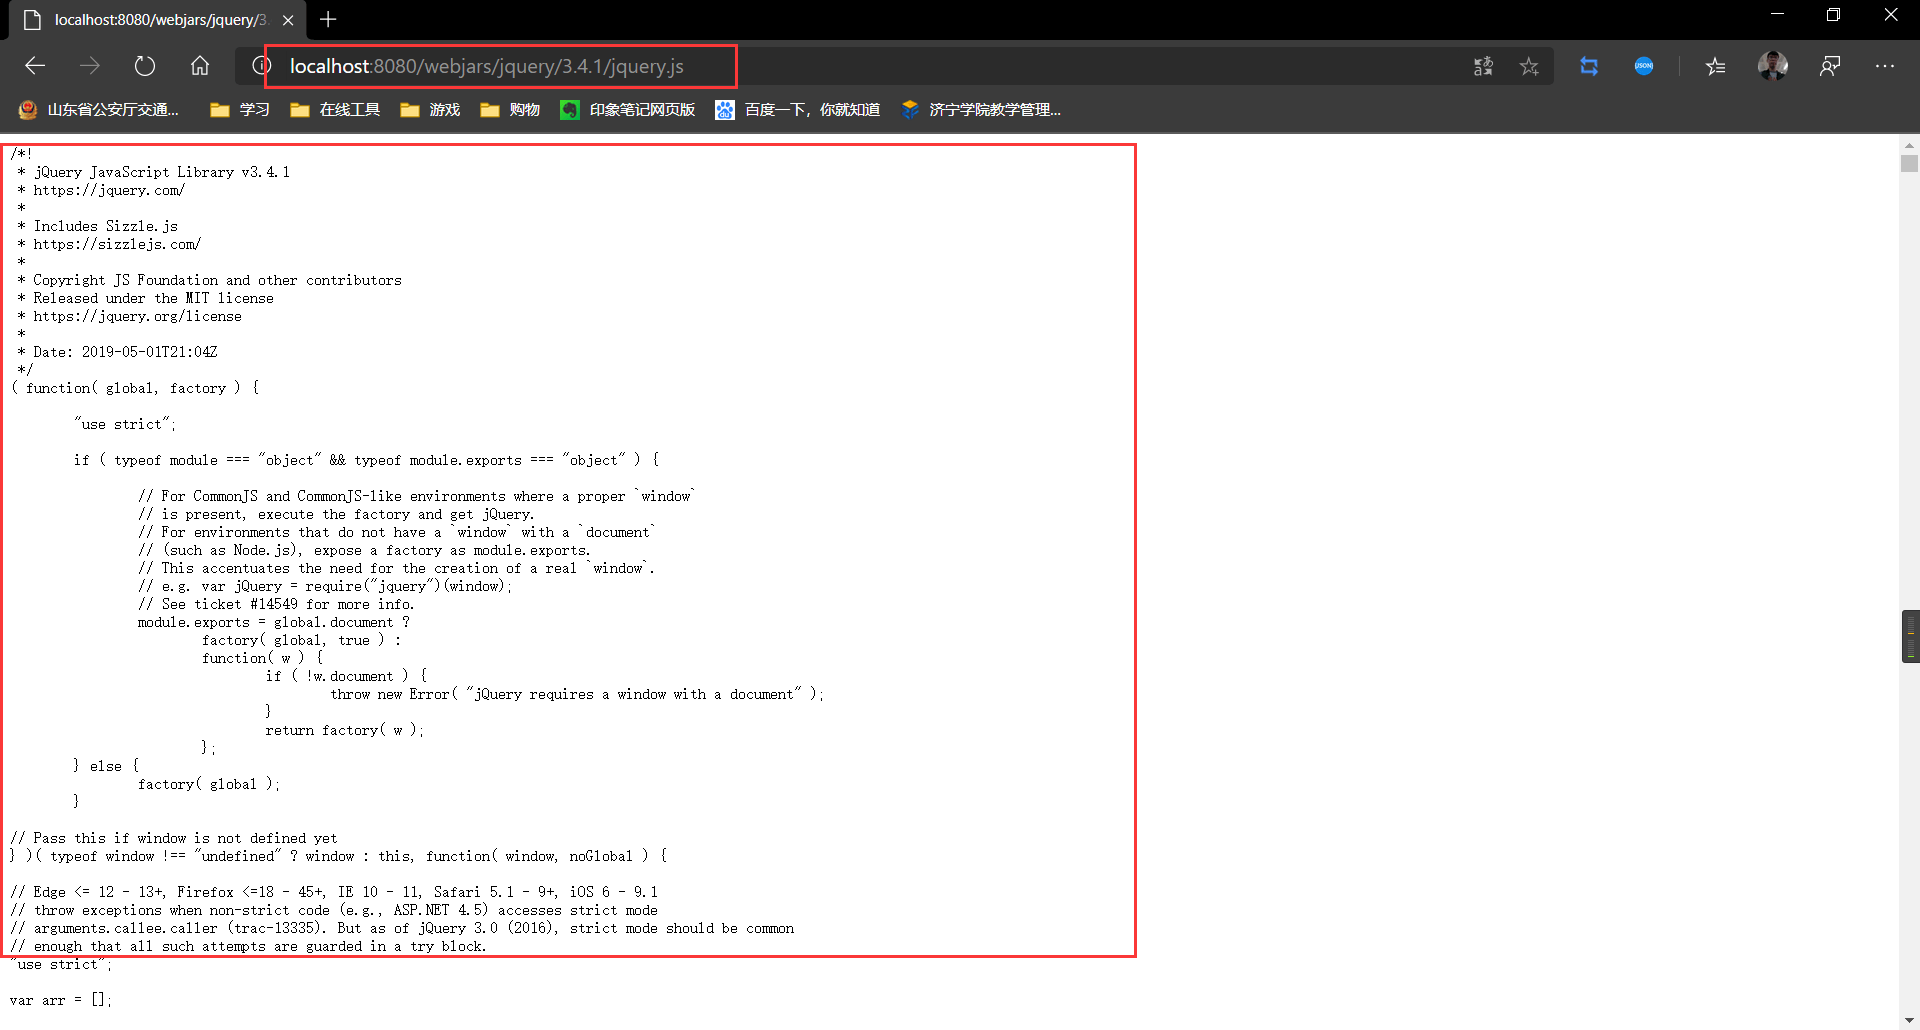Click the line 'module.exports = global.document ?'
This screenshot has width=1920, height=1030.
coord(274,622)
